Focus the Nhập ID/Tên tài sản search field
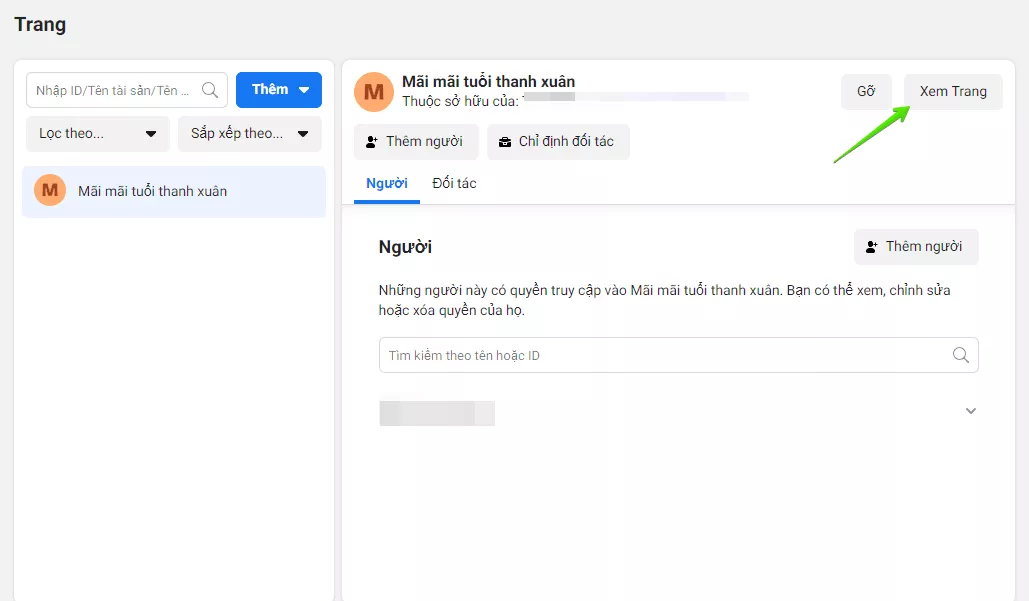Image resolution: width=1029 pixels, height=601 pixels. pyautogui.click(x=115, y=90)
